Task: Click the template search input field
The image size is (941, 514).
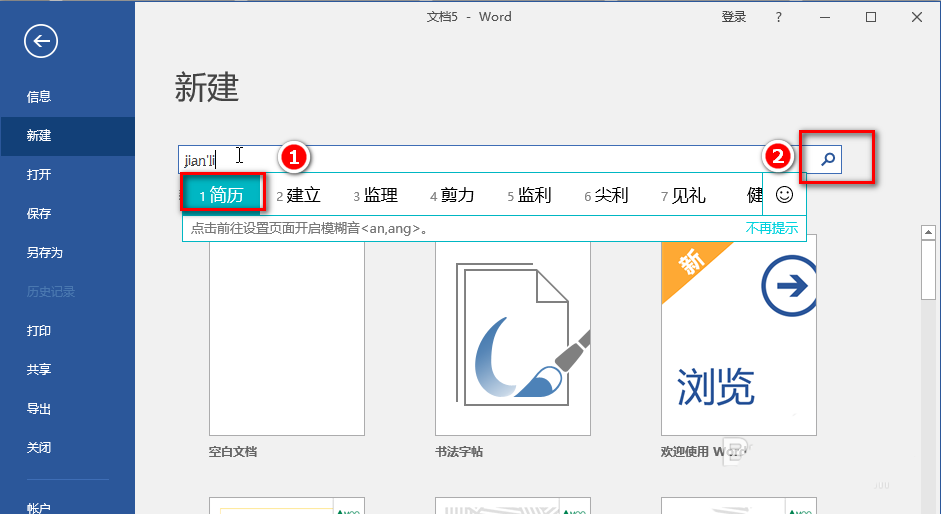Action: (496, 159)
